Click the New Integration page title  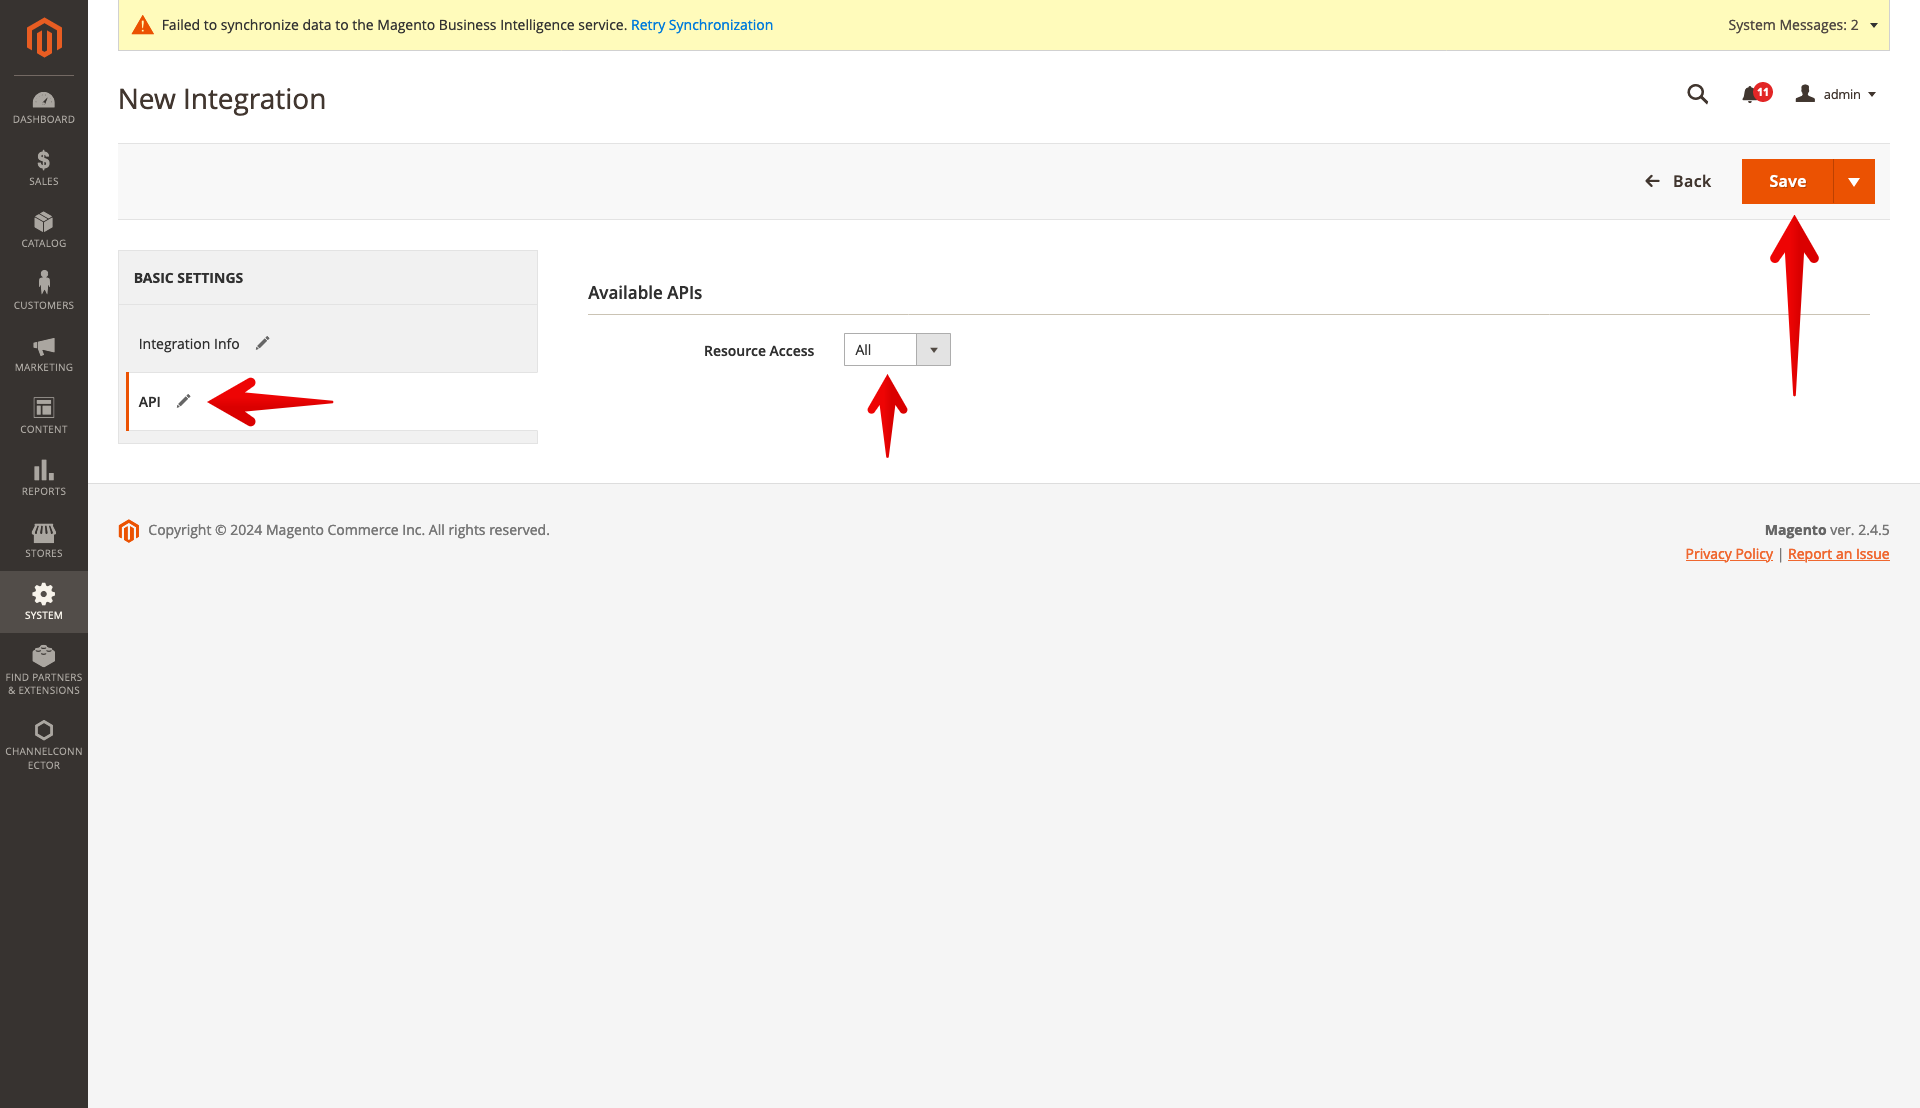(x=222, y=99)
